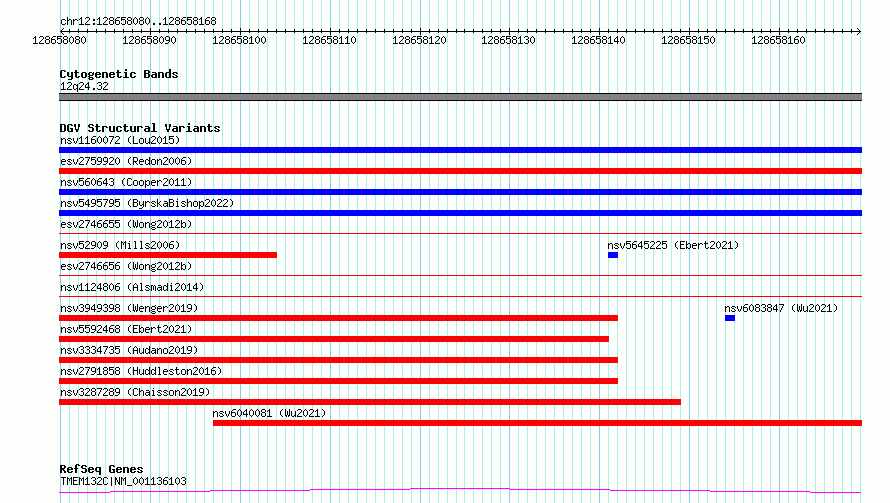Click the Cytogenetic Bands track title
The height and width of the screenshot is (503, 890).
click(119, 74)
